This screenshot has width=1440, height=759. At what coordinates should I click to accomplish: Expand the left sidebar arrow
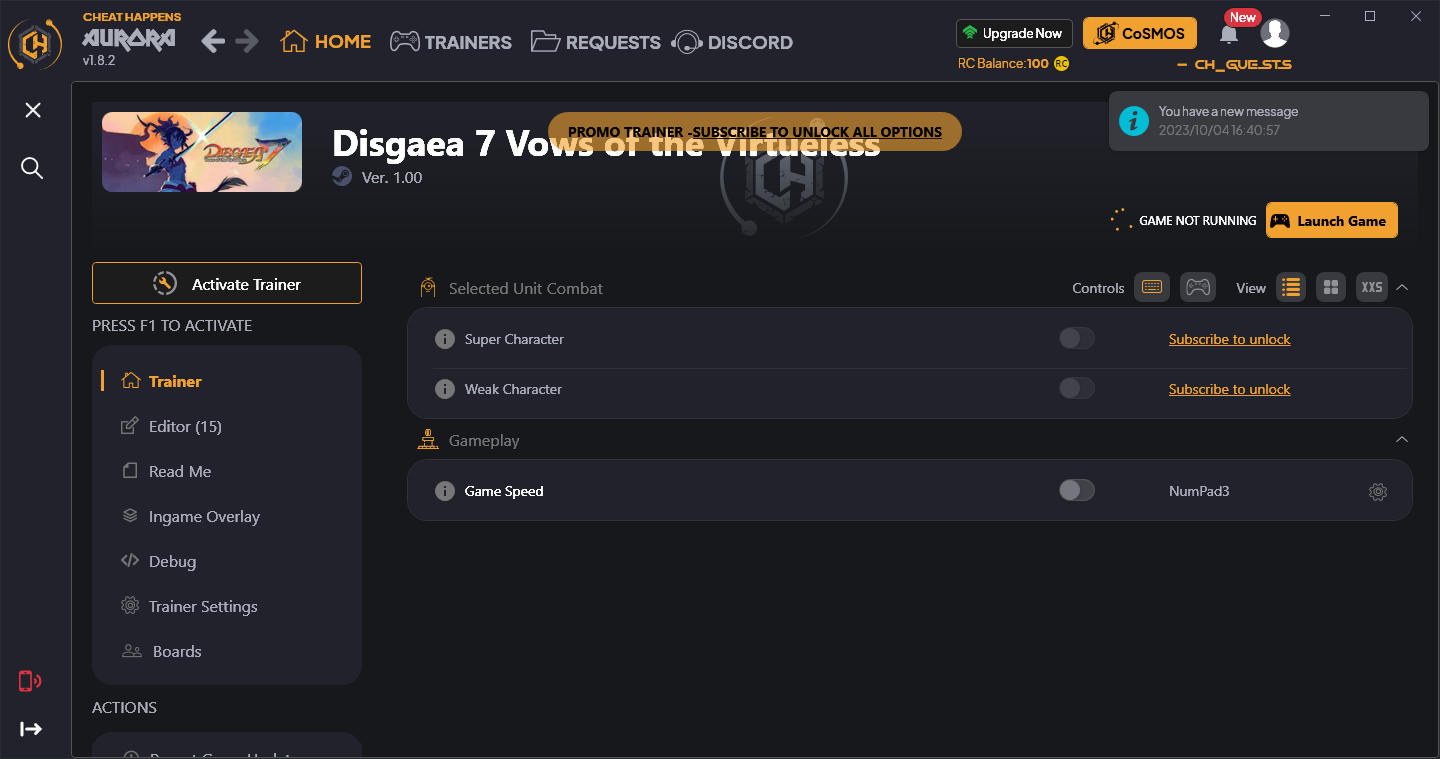[32, 729]
